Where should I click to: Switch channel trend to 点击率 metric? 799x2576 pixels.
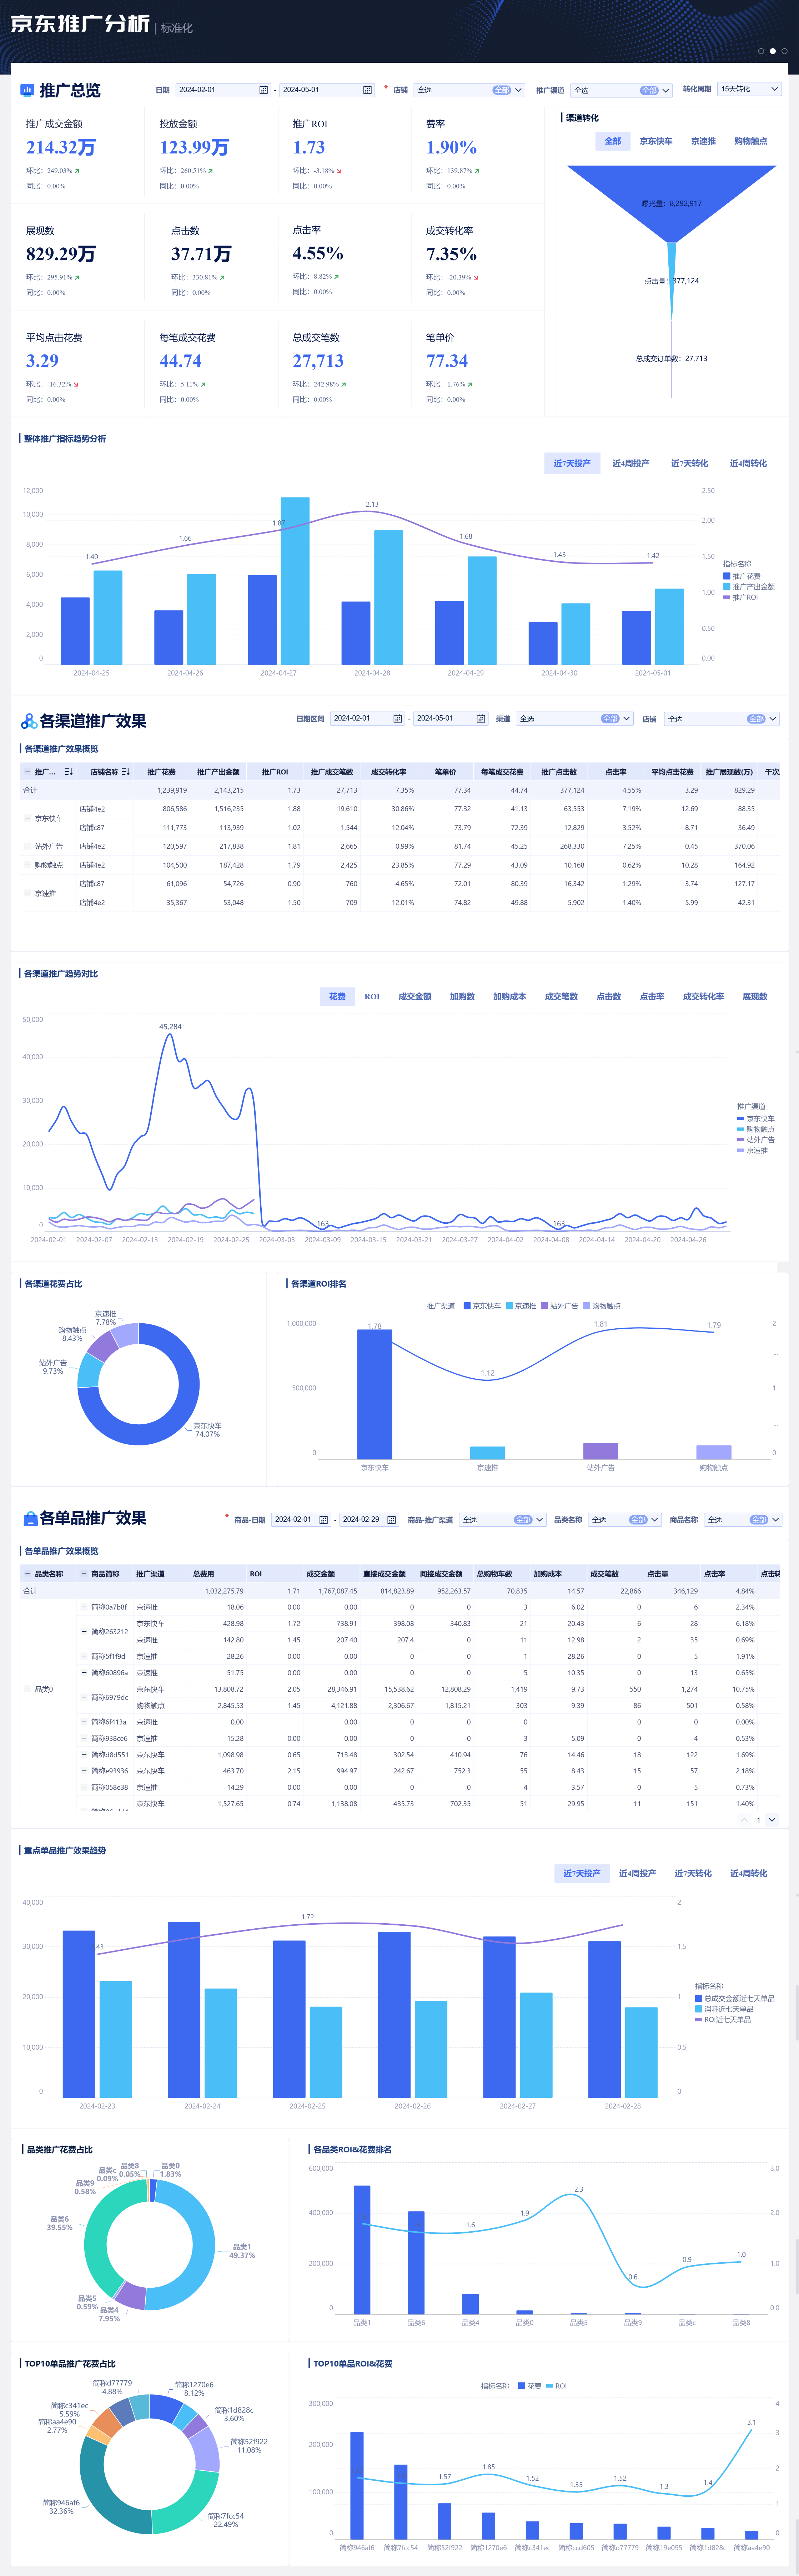652,997
